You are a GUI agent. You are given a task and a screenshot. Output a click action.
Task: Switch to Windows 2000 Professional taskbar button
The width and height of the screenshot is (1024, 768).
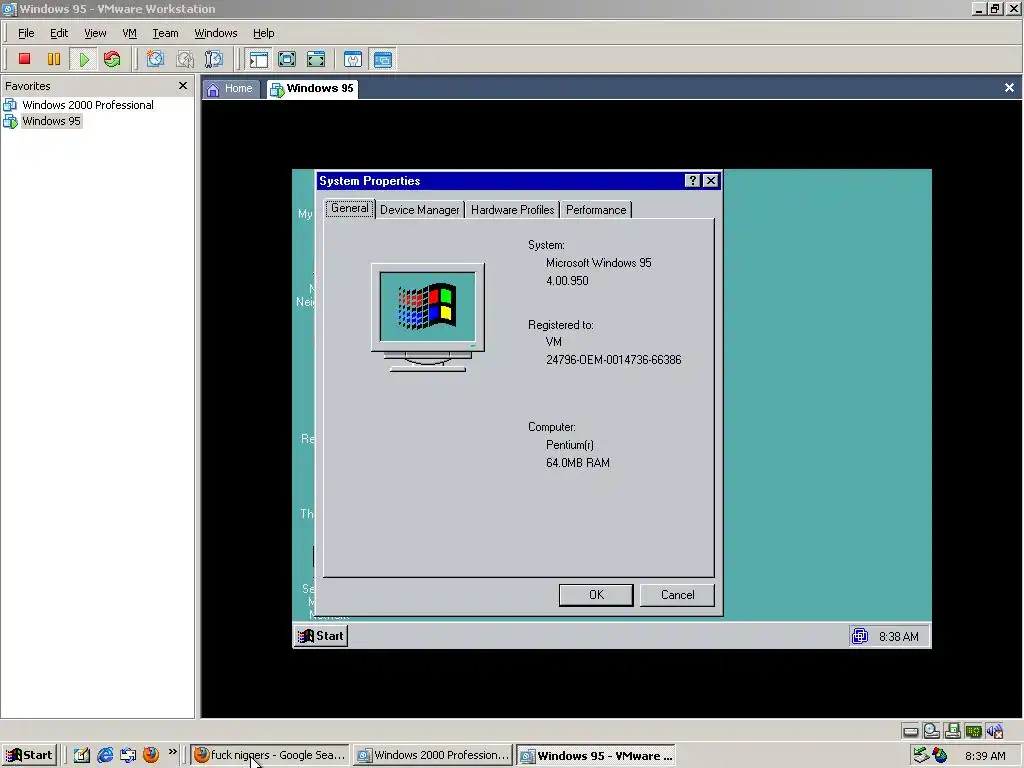433,756
